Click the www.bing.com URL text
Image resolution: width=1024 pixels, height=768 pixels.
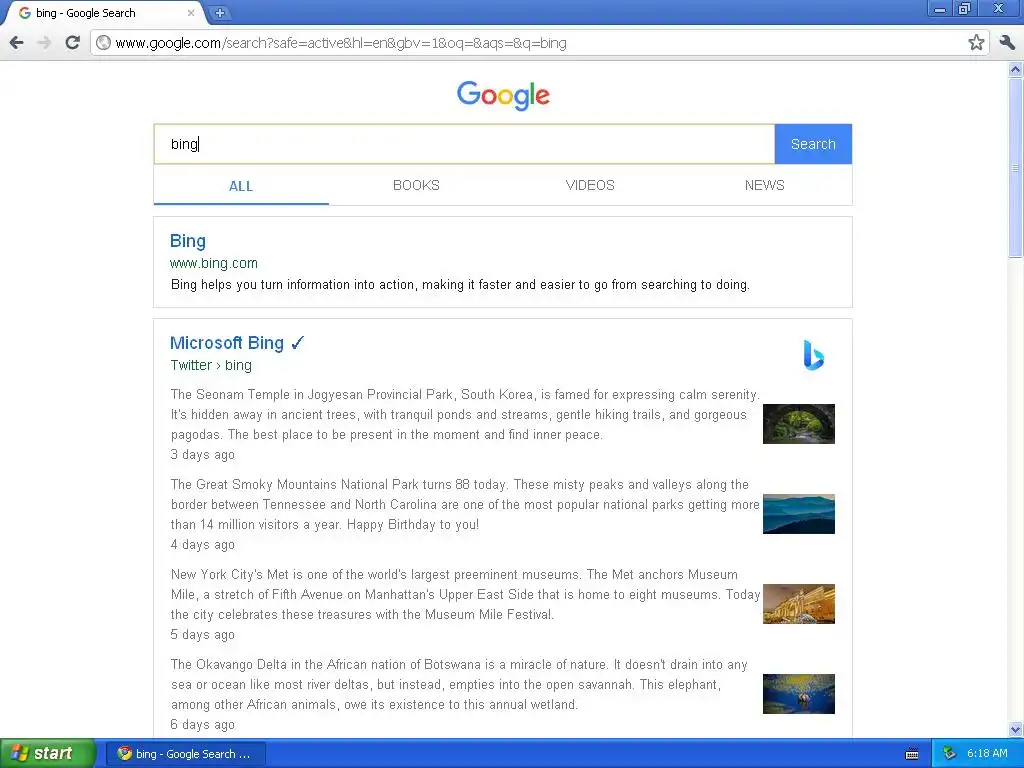click(214, 263)
